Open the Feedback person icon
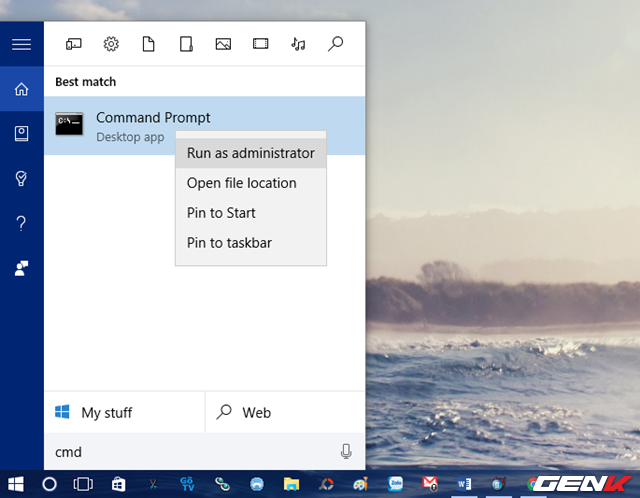 [x=21, y=268]
